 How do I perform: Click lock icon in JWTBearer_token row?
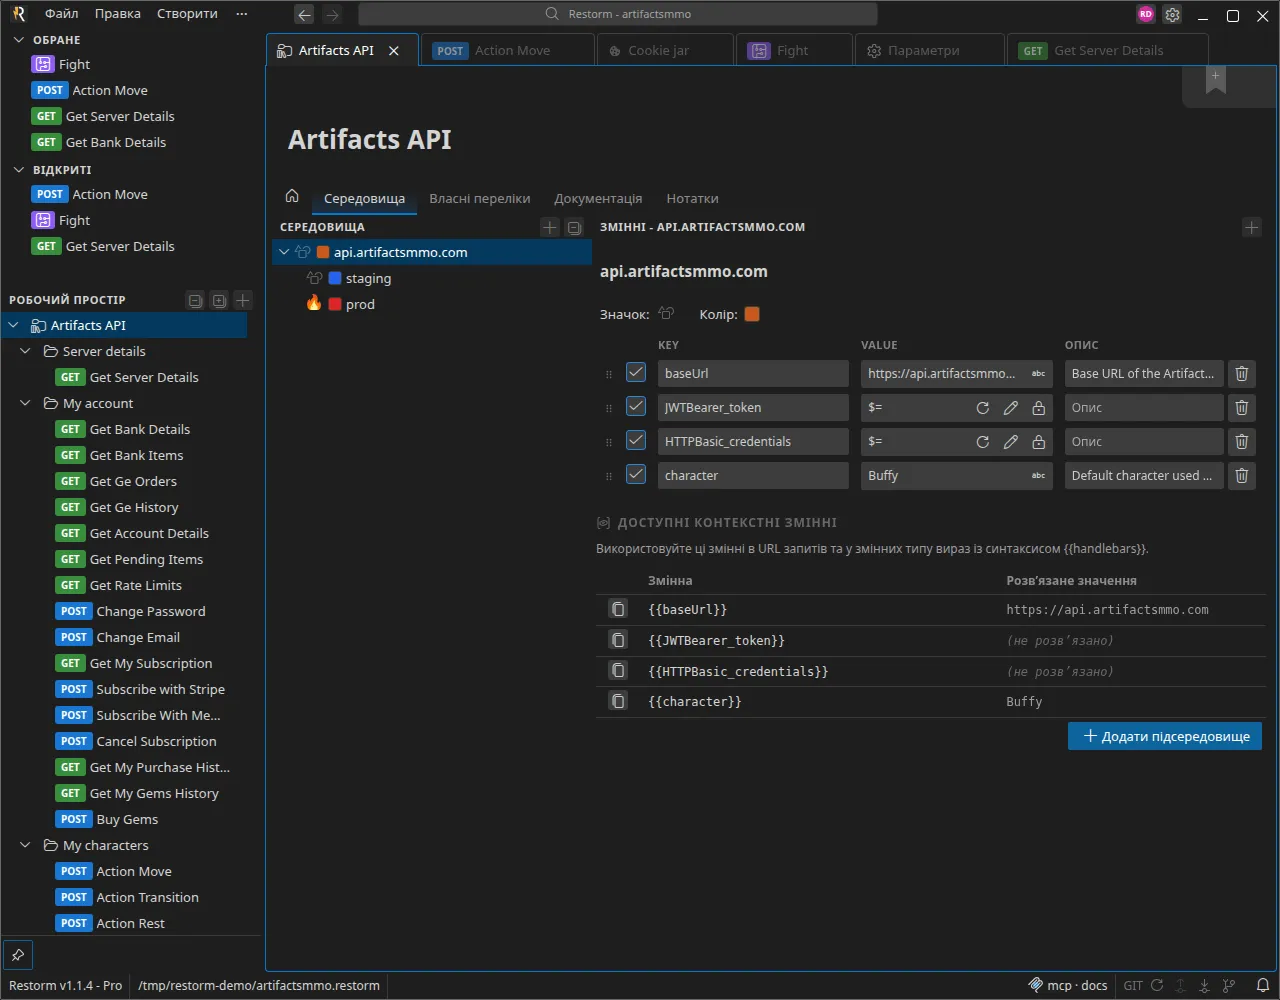1039,408
